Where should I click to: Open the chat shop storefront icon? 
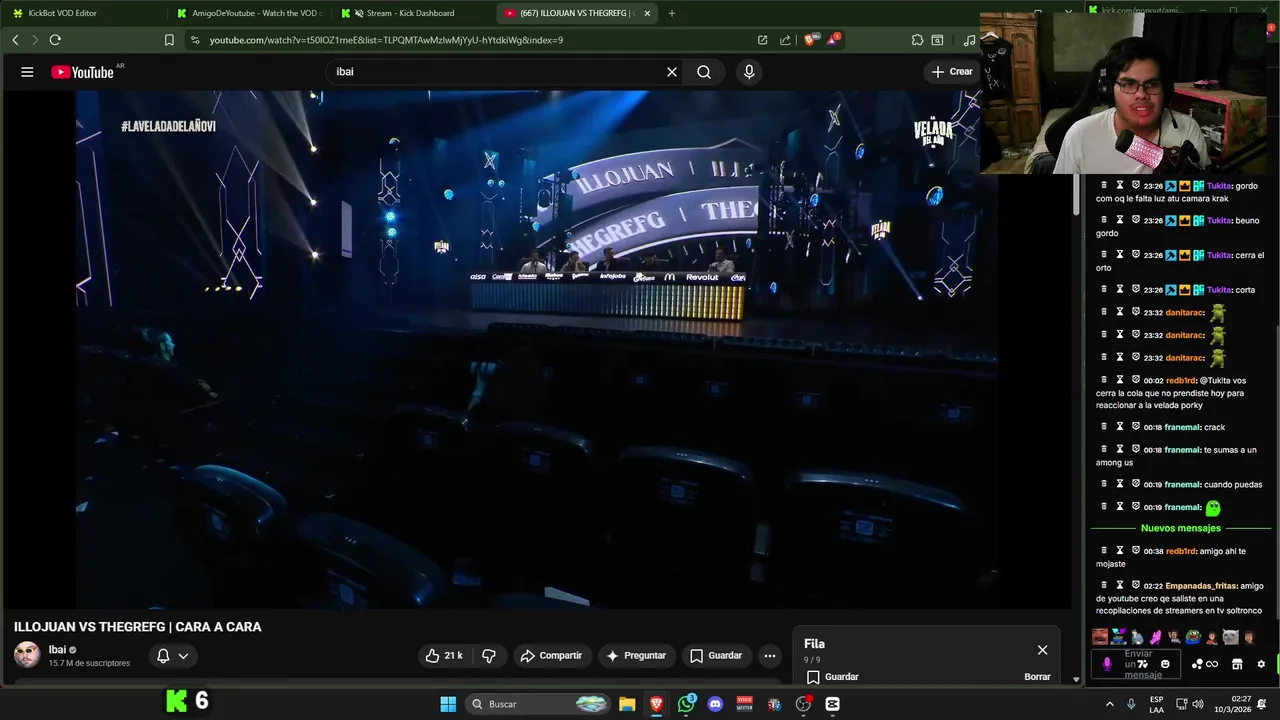pos(1237,664)
